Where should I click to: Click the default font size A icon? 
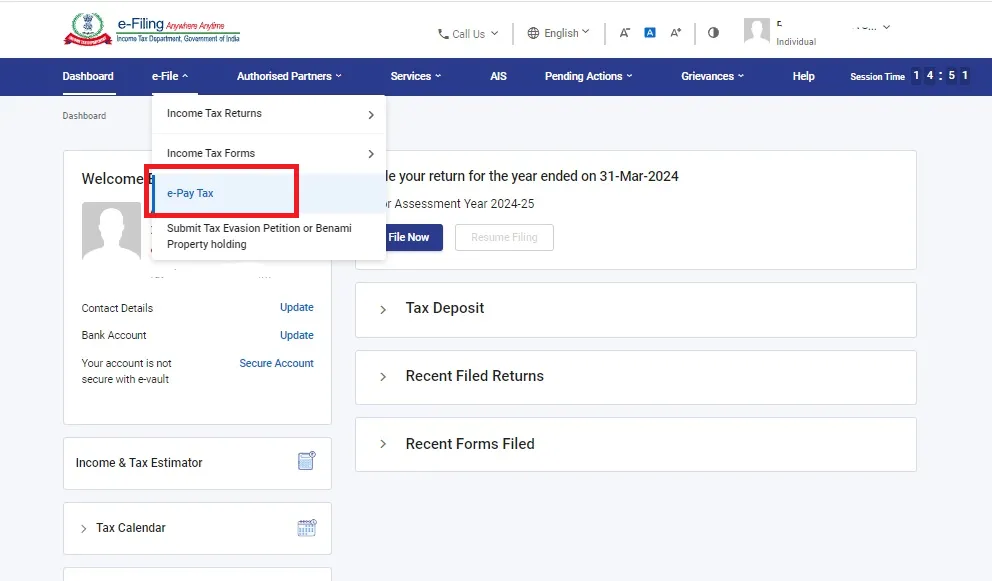(x=649, y=32)
